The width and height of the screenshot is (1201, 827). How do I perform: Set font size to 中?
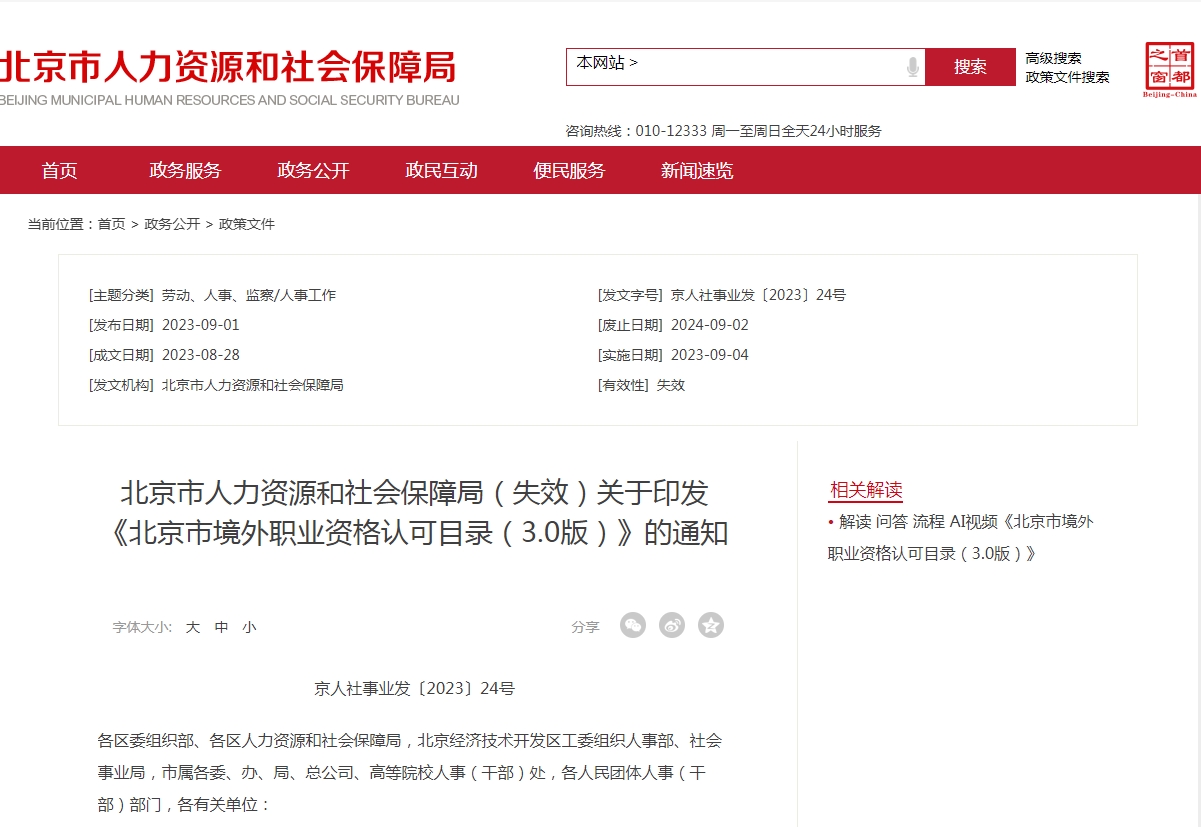tap(221, 627)
